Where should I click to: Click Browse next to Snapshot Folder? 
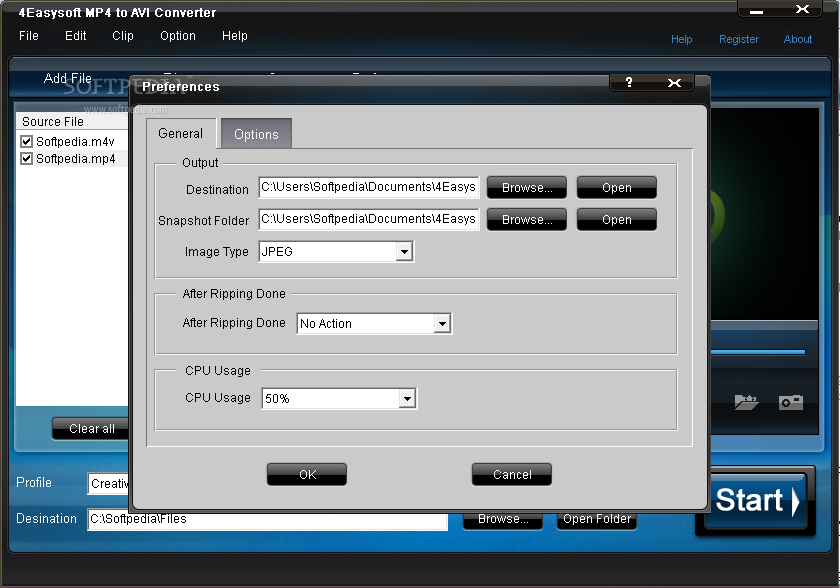(x=527, y=220)
